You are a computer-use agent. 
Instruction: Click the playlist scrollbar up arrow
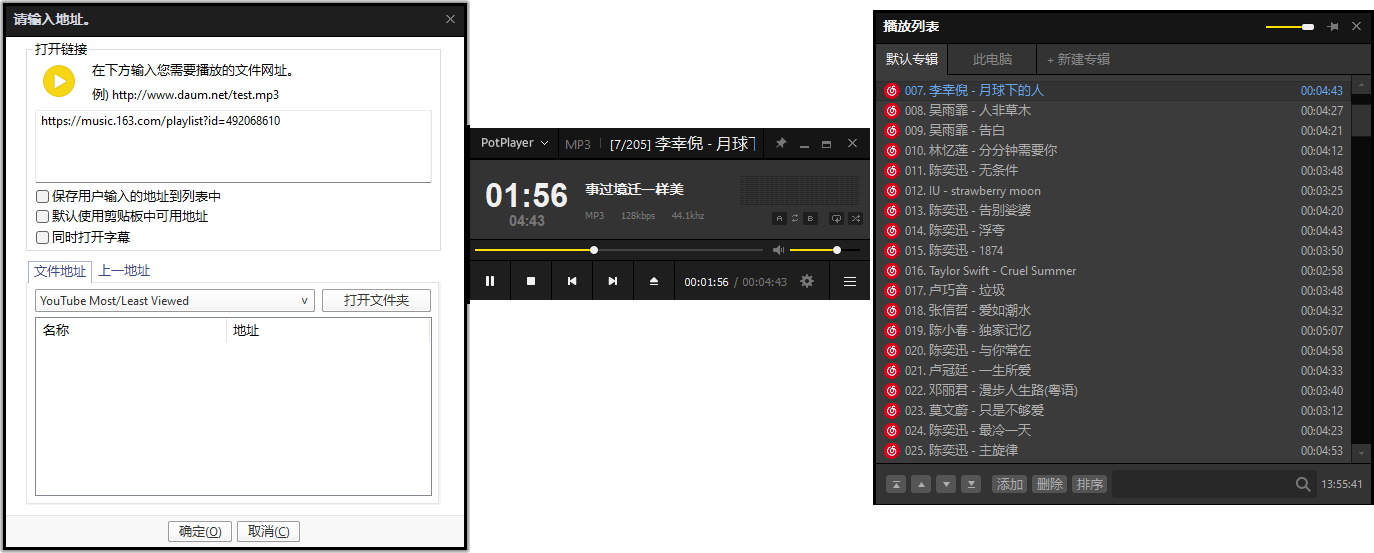pos(1361,86)
